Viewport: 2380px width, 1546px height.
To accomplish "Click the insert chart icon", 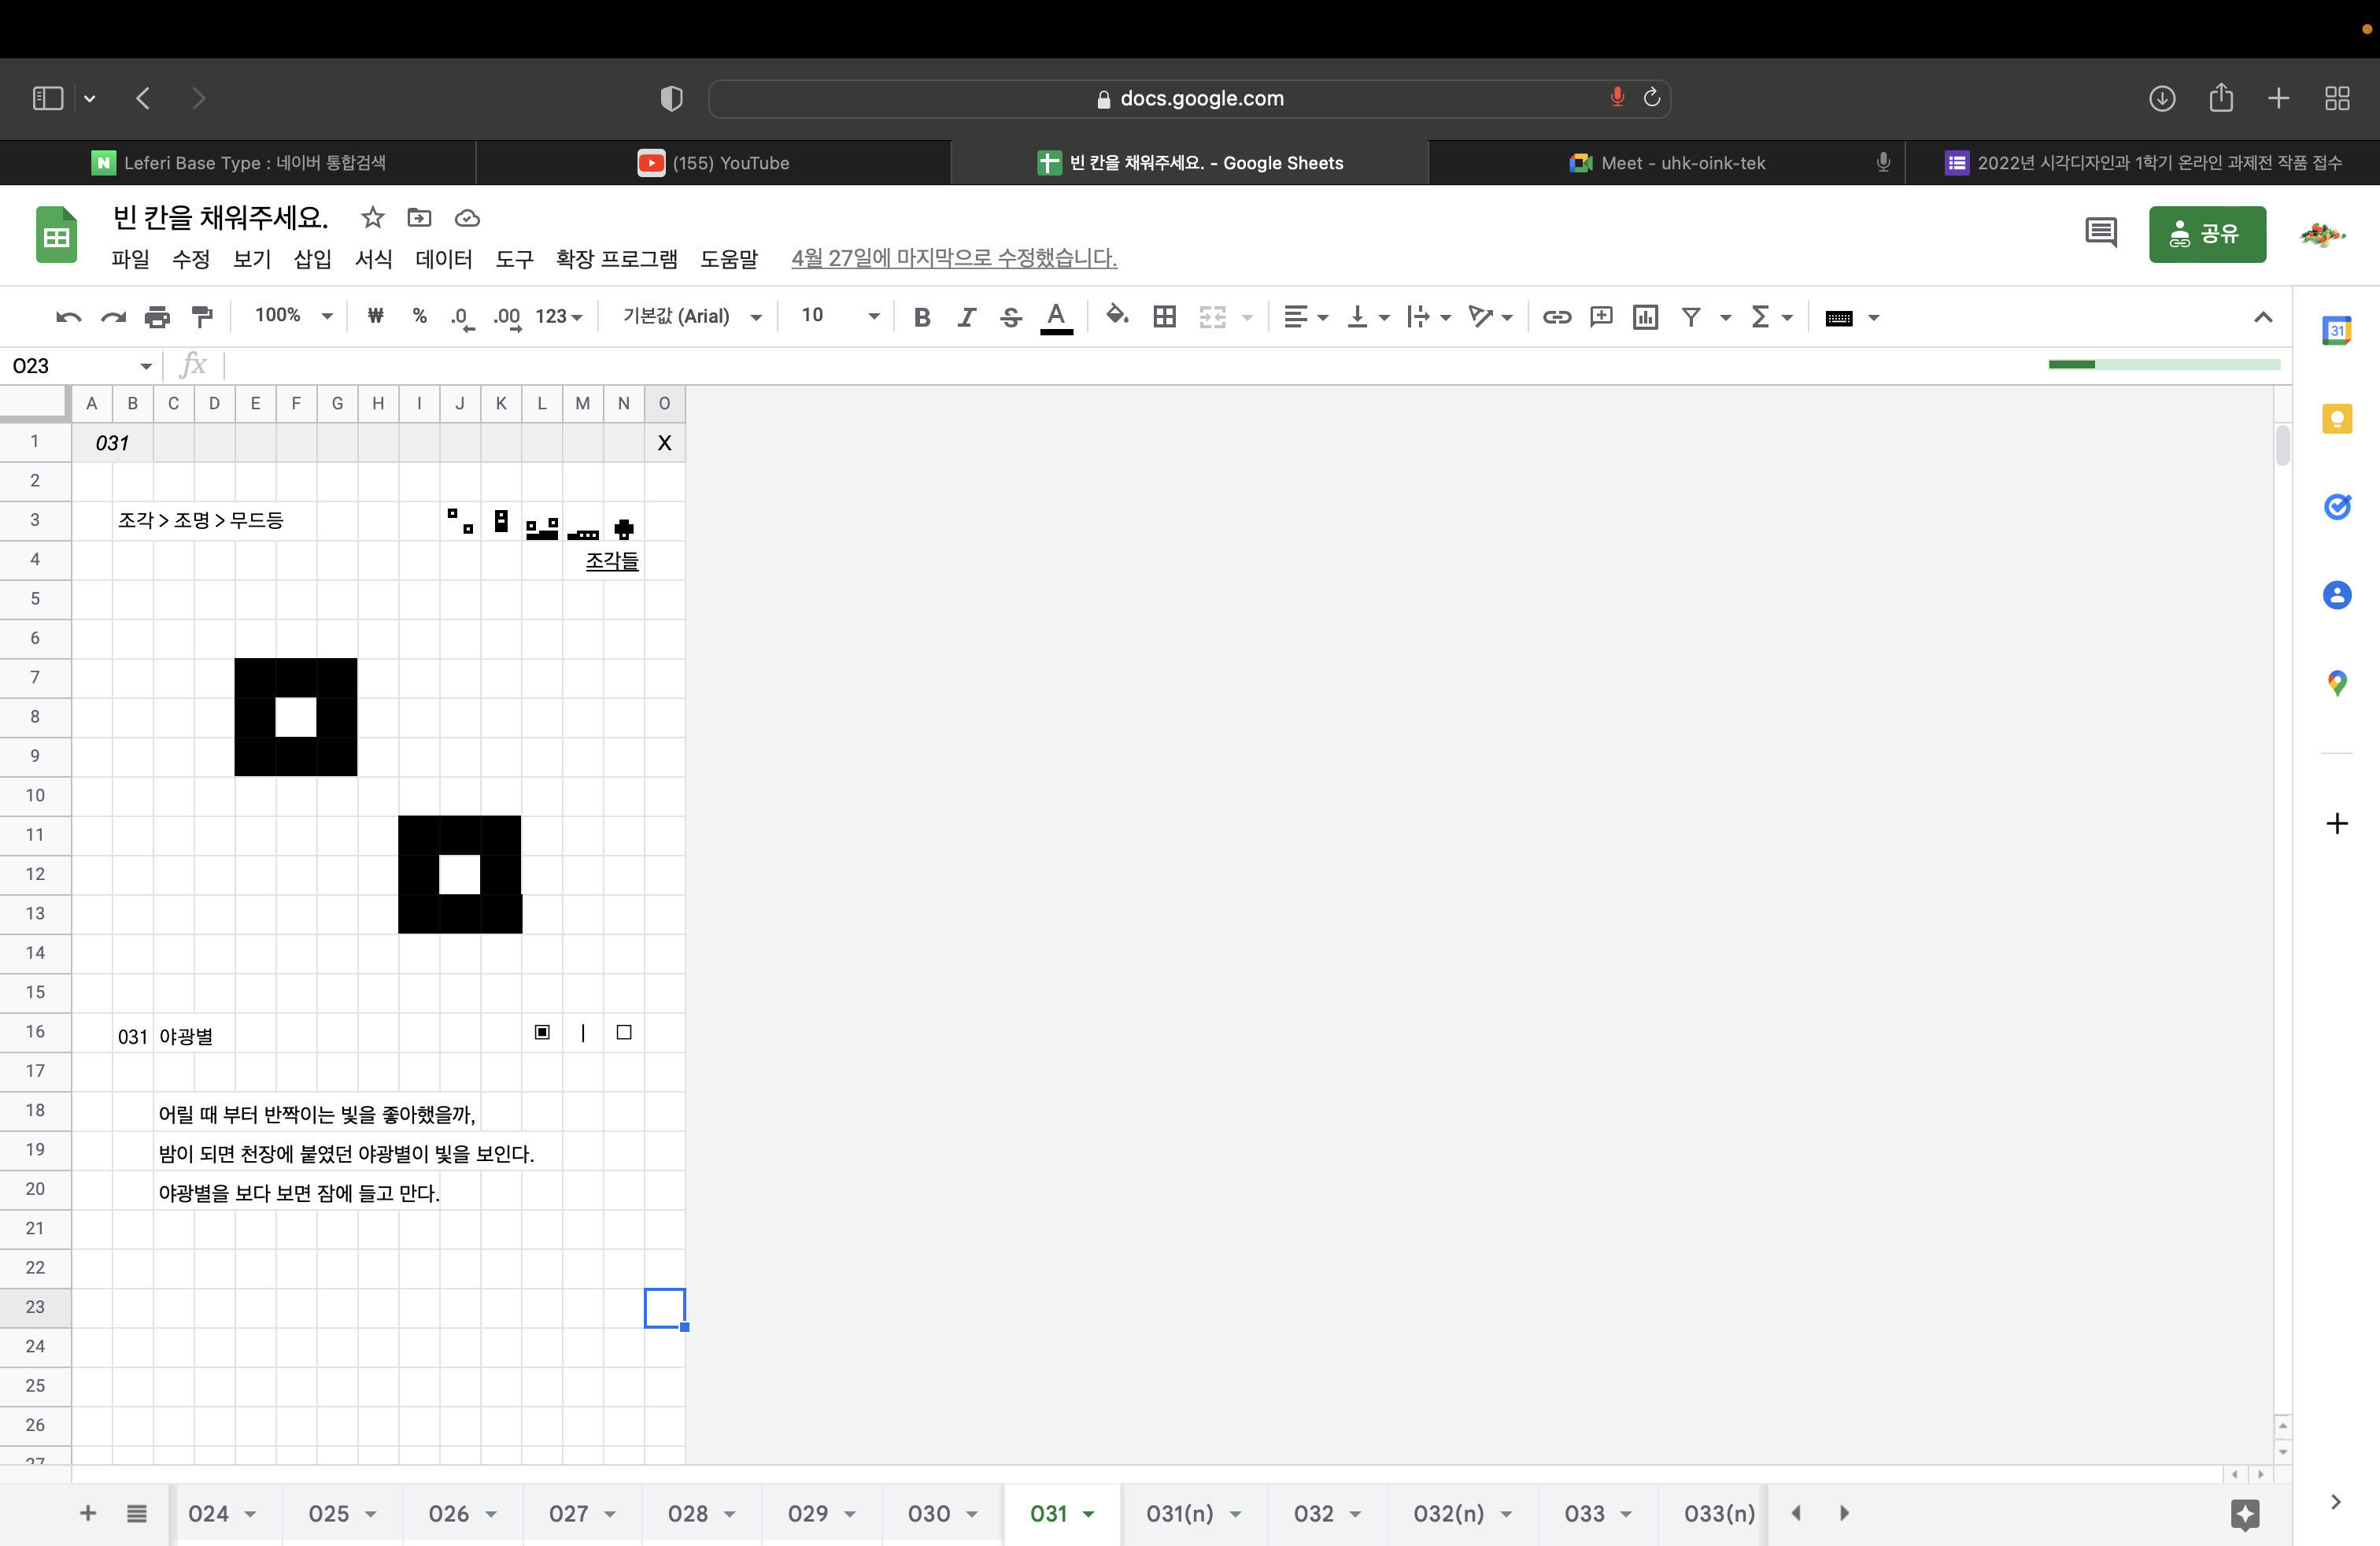I will (x=1645, y=317).
